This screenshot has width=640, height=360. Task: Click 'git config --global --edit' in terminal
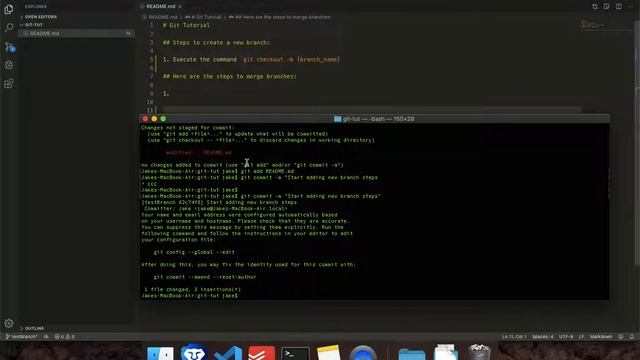point(194,252)
